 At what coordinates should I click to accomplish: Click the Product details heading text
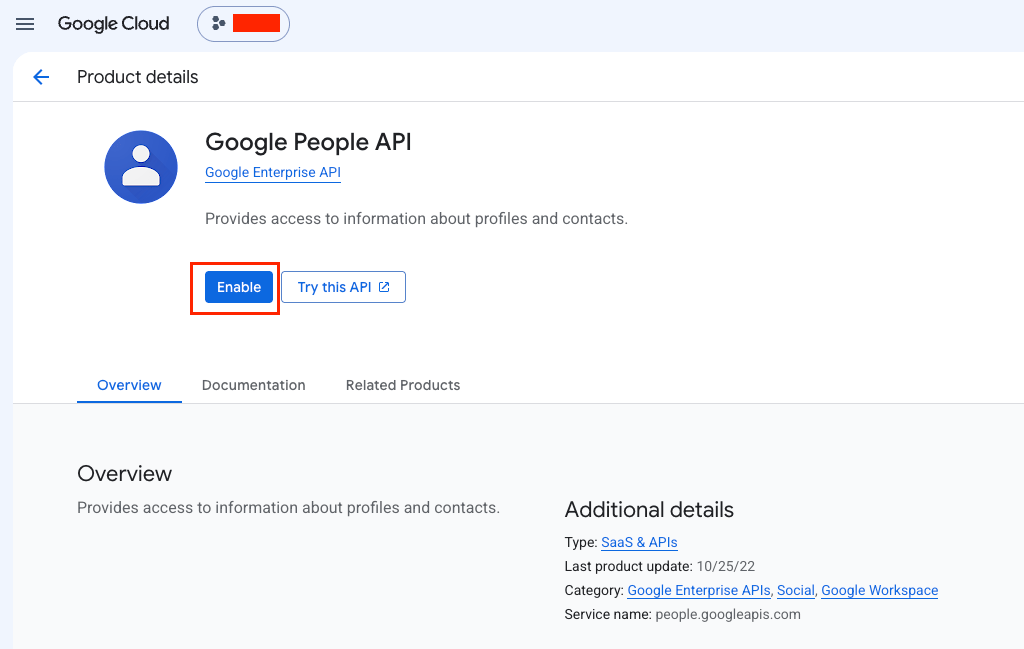tap(138, 77)
